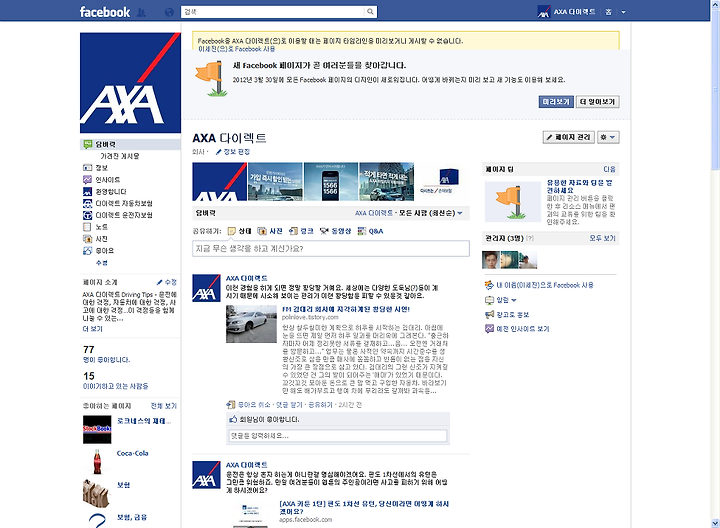Open the polinlove.tistory.com article headline link

(x=346, y=309)
